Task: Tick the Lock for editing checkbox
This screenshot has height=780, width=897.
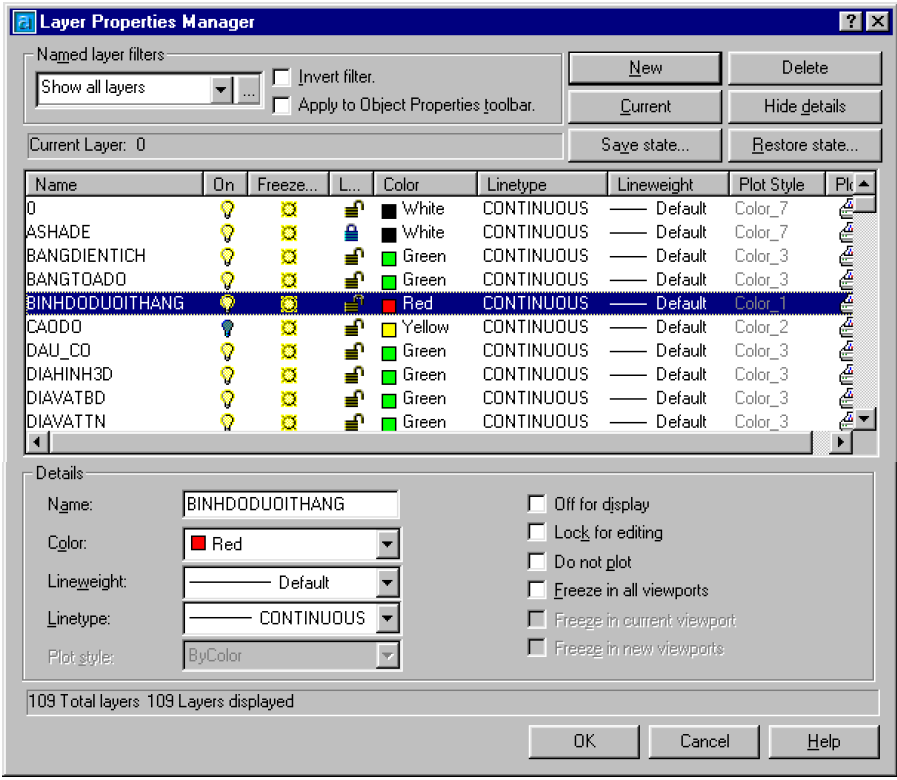Action: [x=537, y=532]
